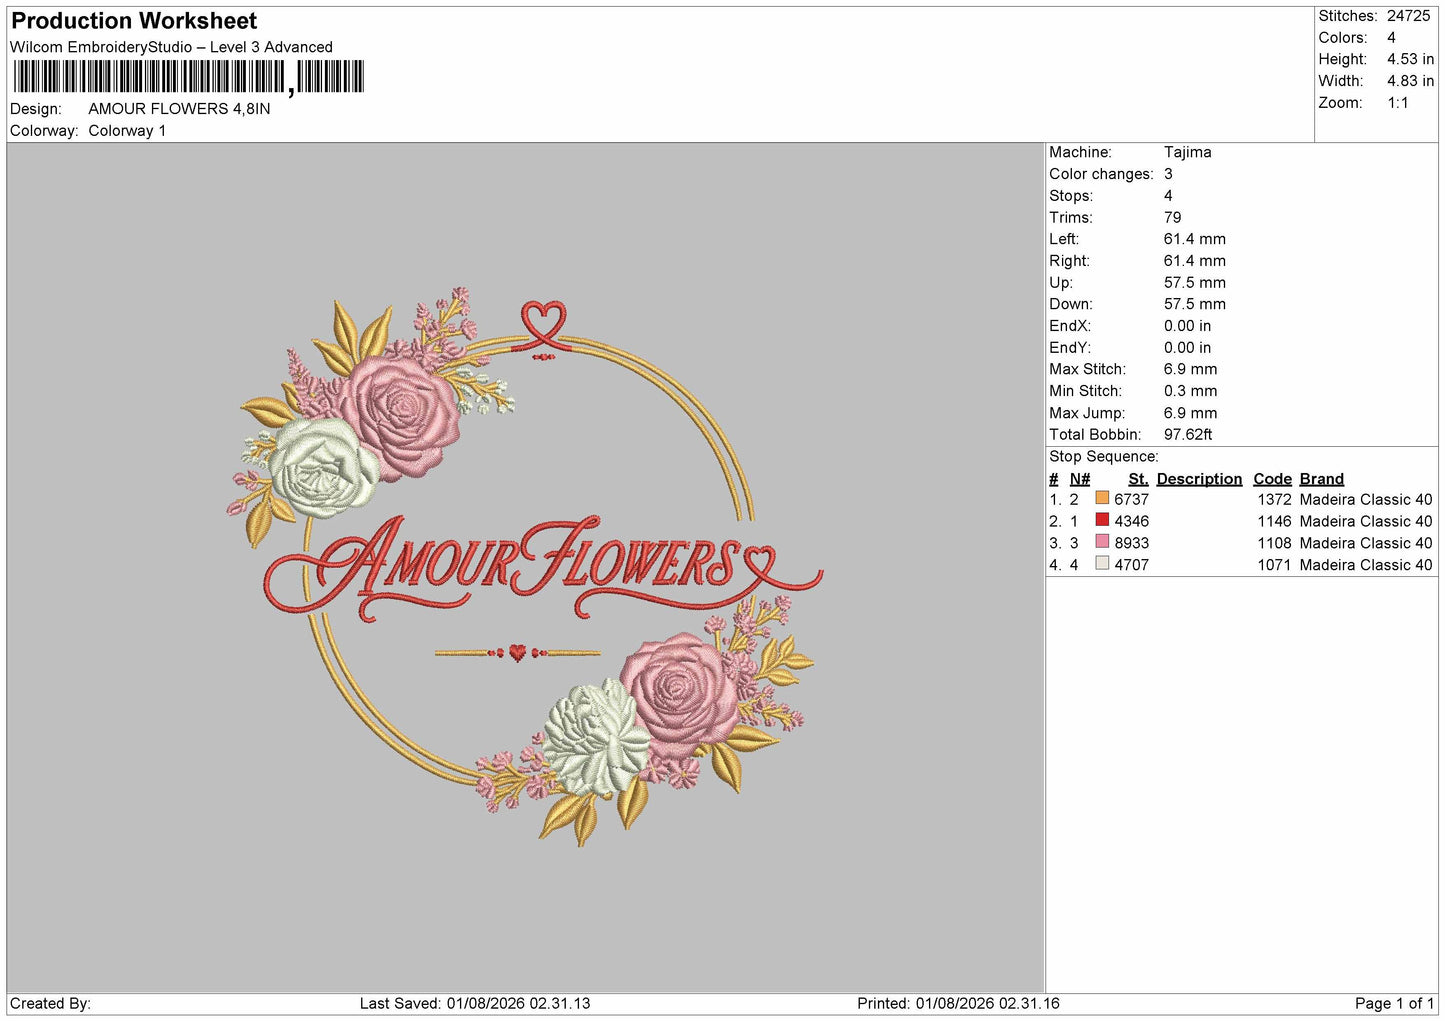1445x1021 pixels.
Task: Click the 'Printed: 01/08/2026 02.31.16' text
Action: (x=958, y=1003)
